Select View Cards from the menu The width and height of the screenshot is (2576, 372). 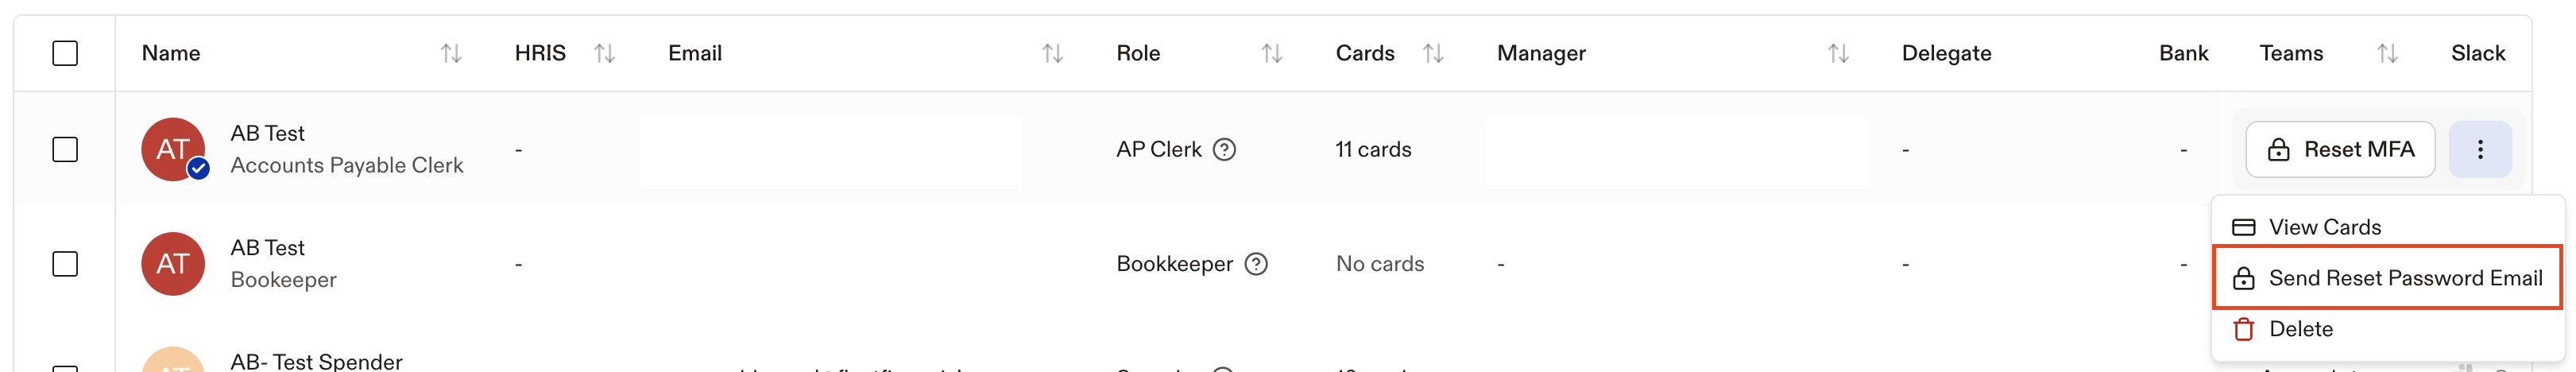coord(2387,227)
